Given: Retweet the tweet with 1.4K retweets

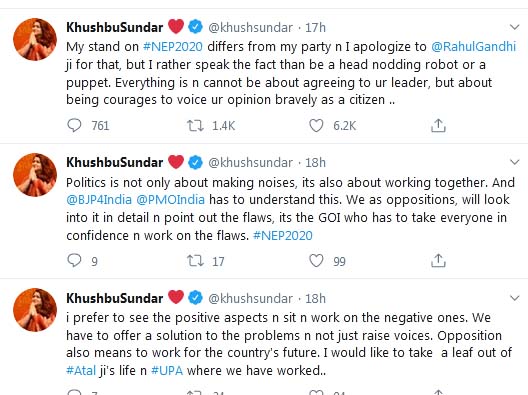Looking at the screenshot, I should (x=195, y=126).
